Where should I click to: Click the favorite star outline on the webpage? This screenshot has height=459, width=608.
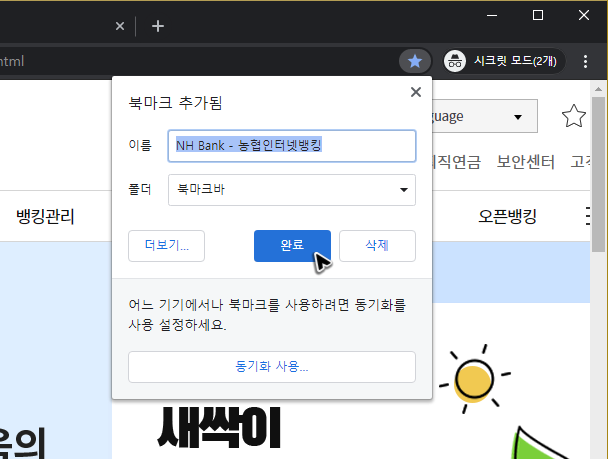click(x=573, y=116)
